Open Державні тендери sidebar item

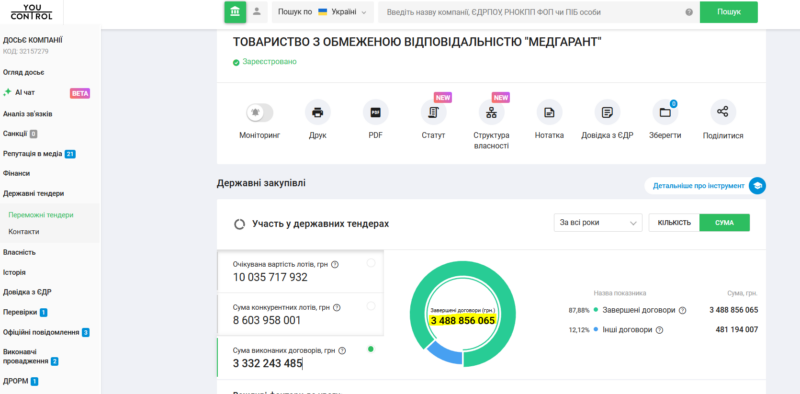[x=34, y=194]
